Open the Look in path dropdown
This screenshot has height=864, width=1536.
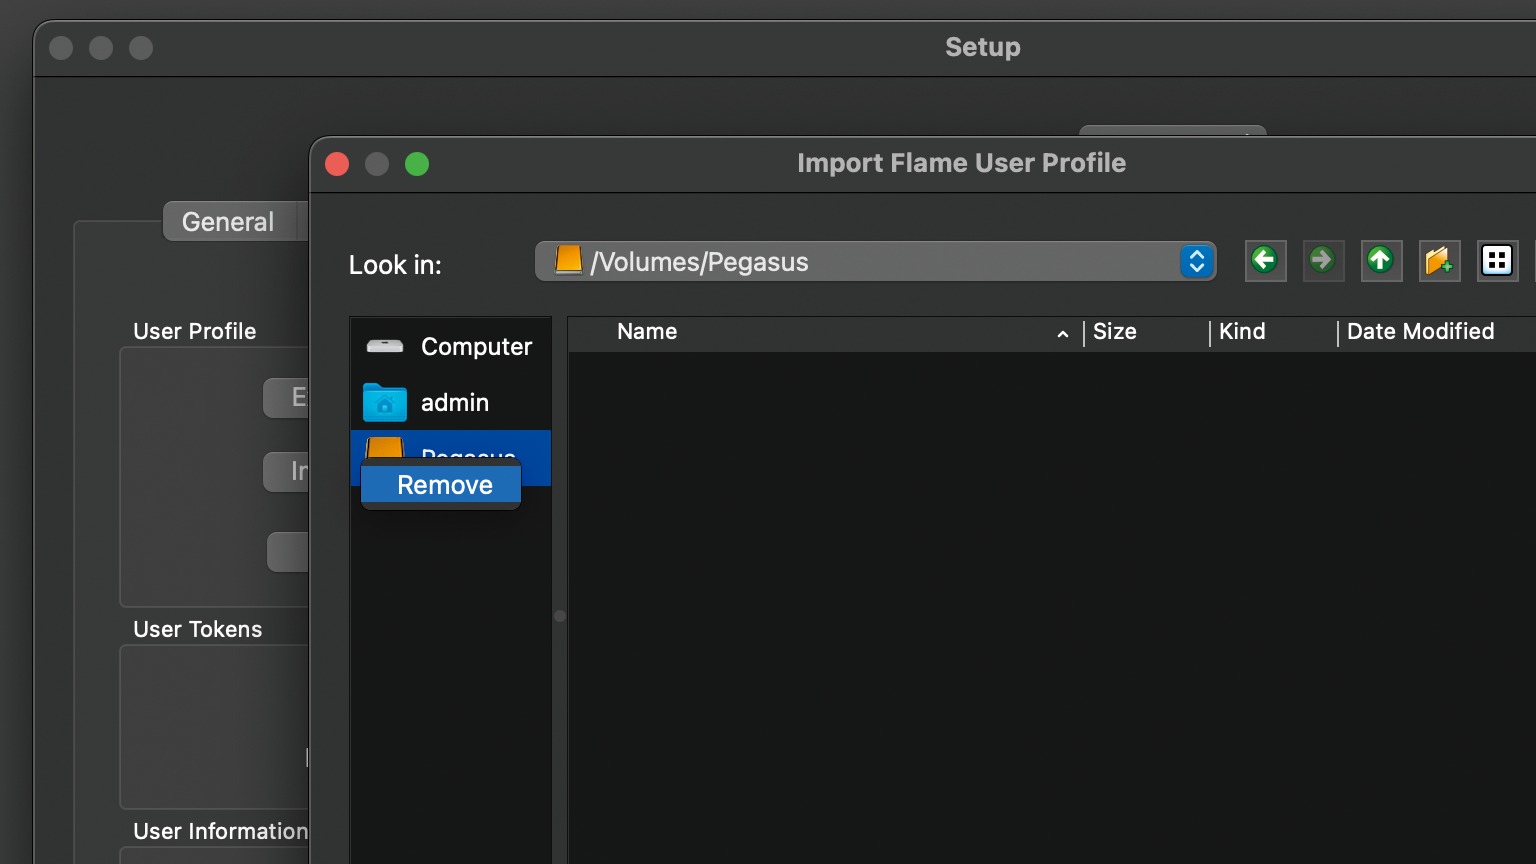coord(860,262)
